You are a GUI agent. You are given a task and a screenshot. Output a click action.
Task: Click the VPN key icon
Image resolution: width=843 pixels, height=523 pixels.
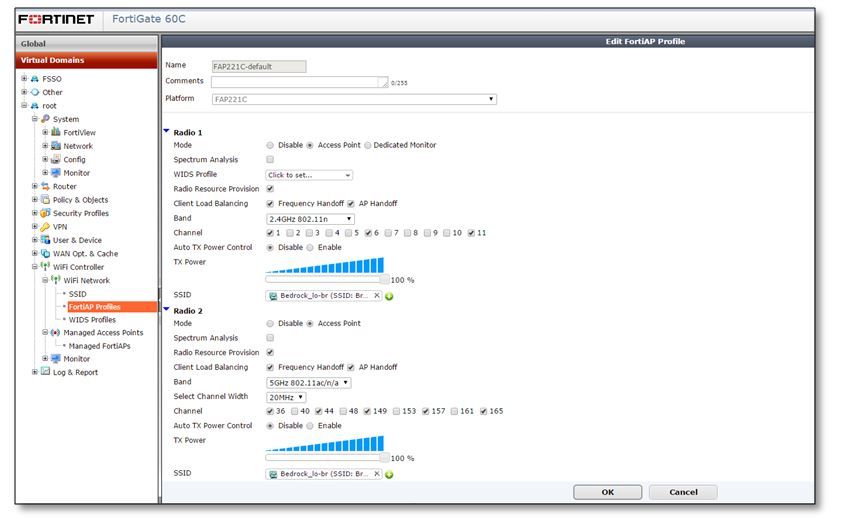coord(45,226)
